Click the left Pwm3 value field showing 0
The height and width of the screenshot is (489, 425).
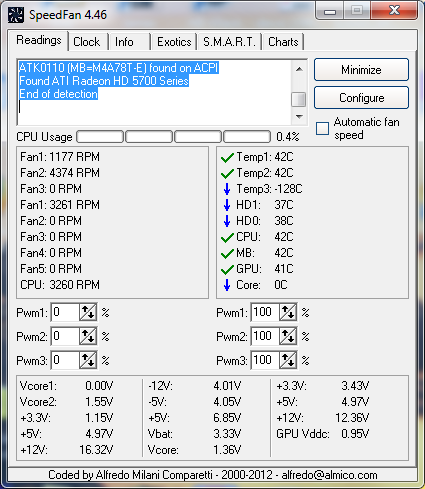tap(65, 360)
